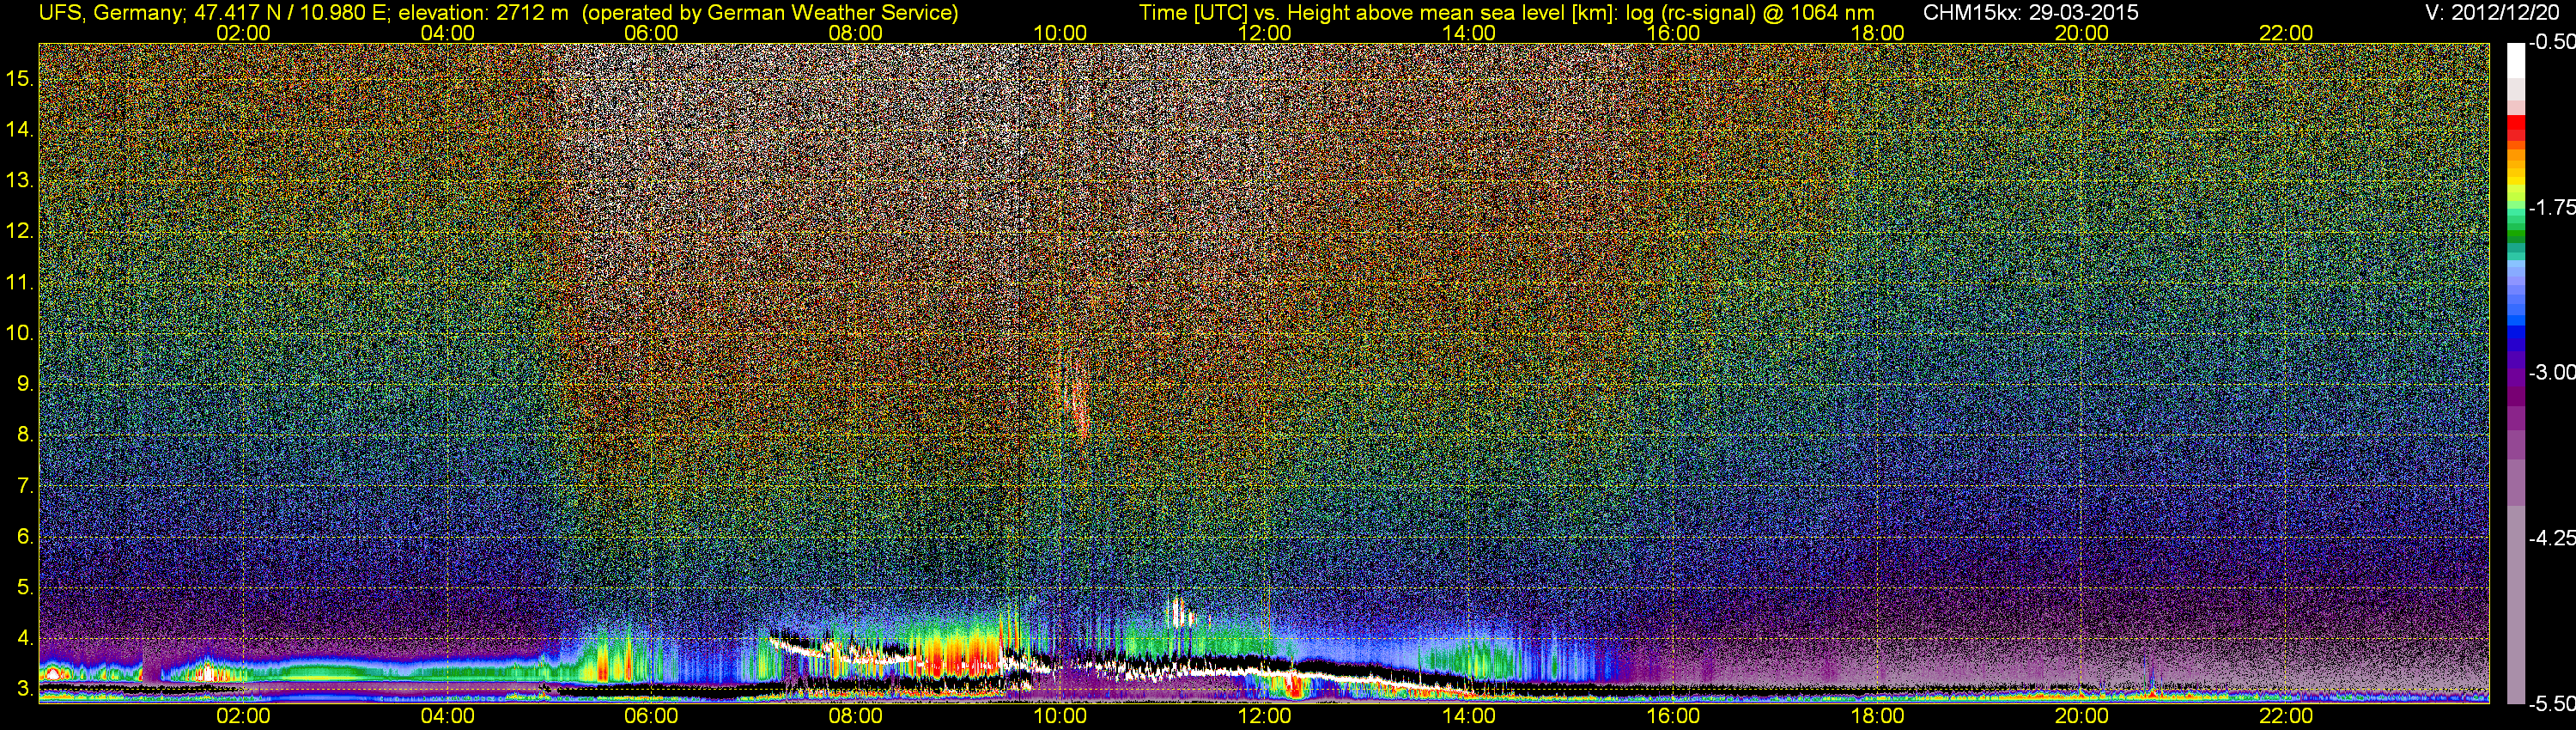Screen dimensions: 2576x730
Task: Click the 'operated by German Weather Service' text
Action: [x=770, y=13]
